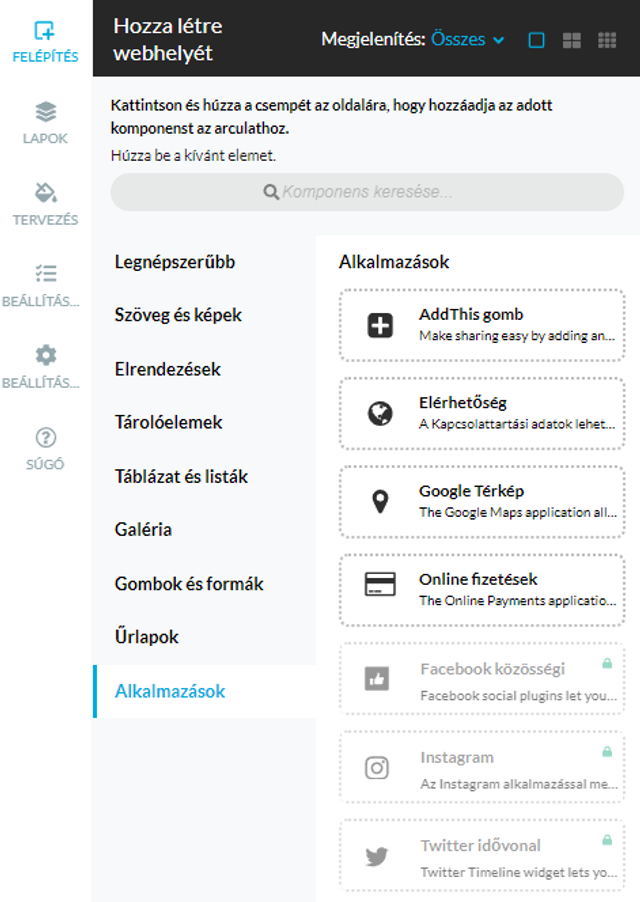The height and width of the screenshot is (902, 640).
Task: Click the chevron next to Összes
Action: point(499,40)
